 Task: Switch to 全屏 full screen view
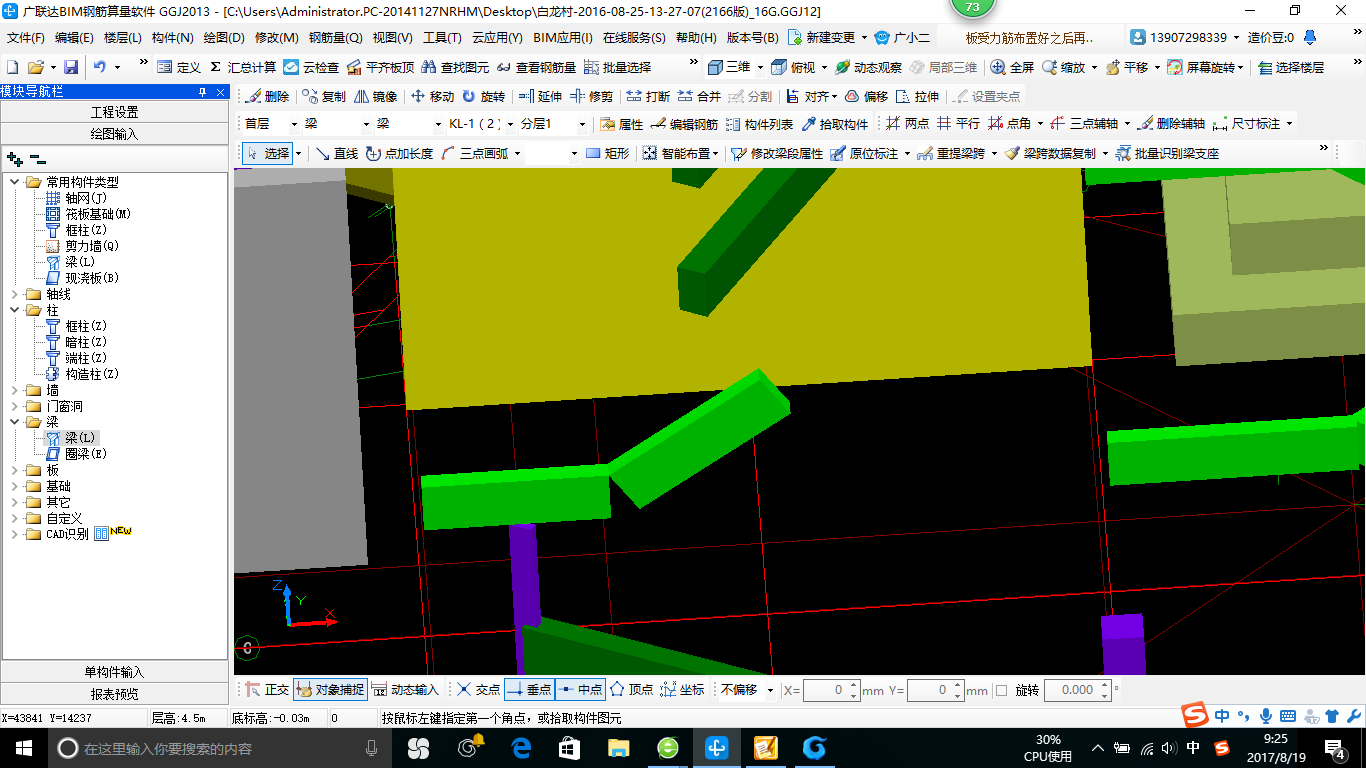pyautogui.click(x=1012, y=67)
